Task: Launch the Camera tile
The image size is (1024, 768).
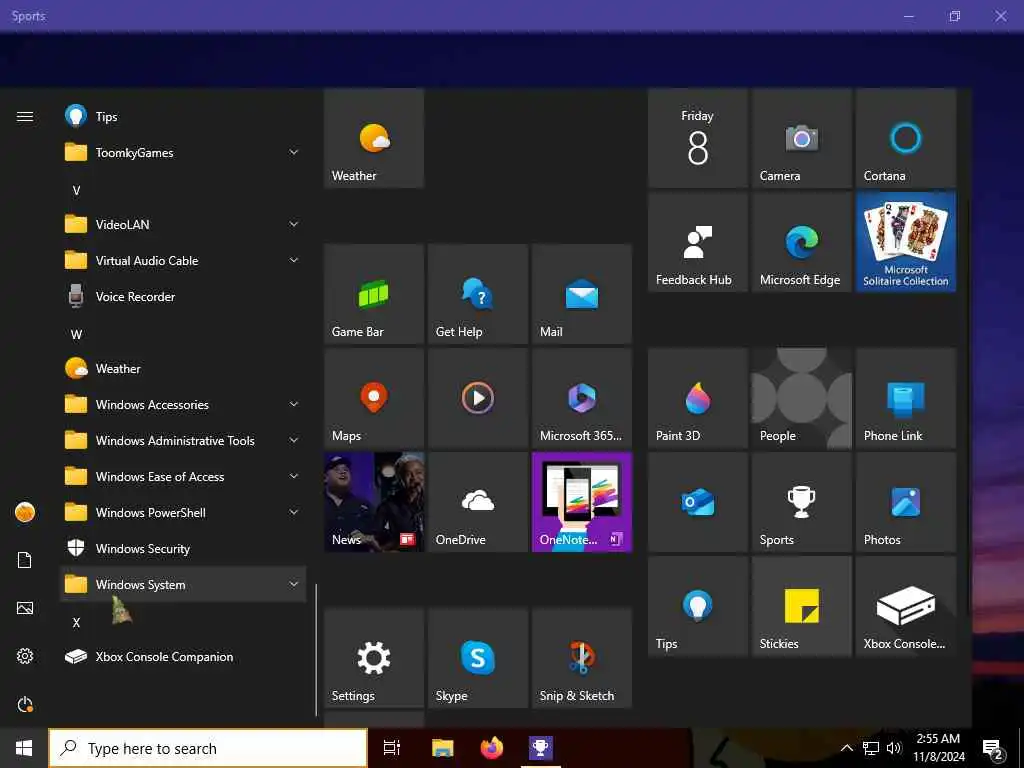Action: [801, 138]
